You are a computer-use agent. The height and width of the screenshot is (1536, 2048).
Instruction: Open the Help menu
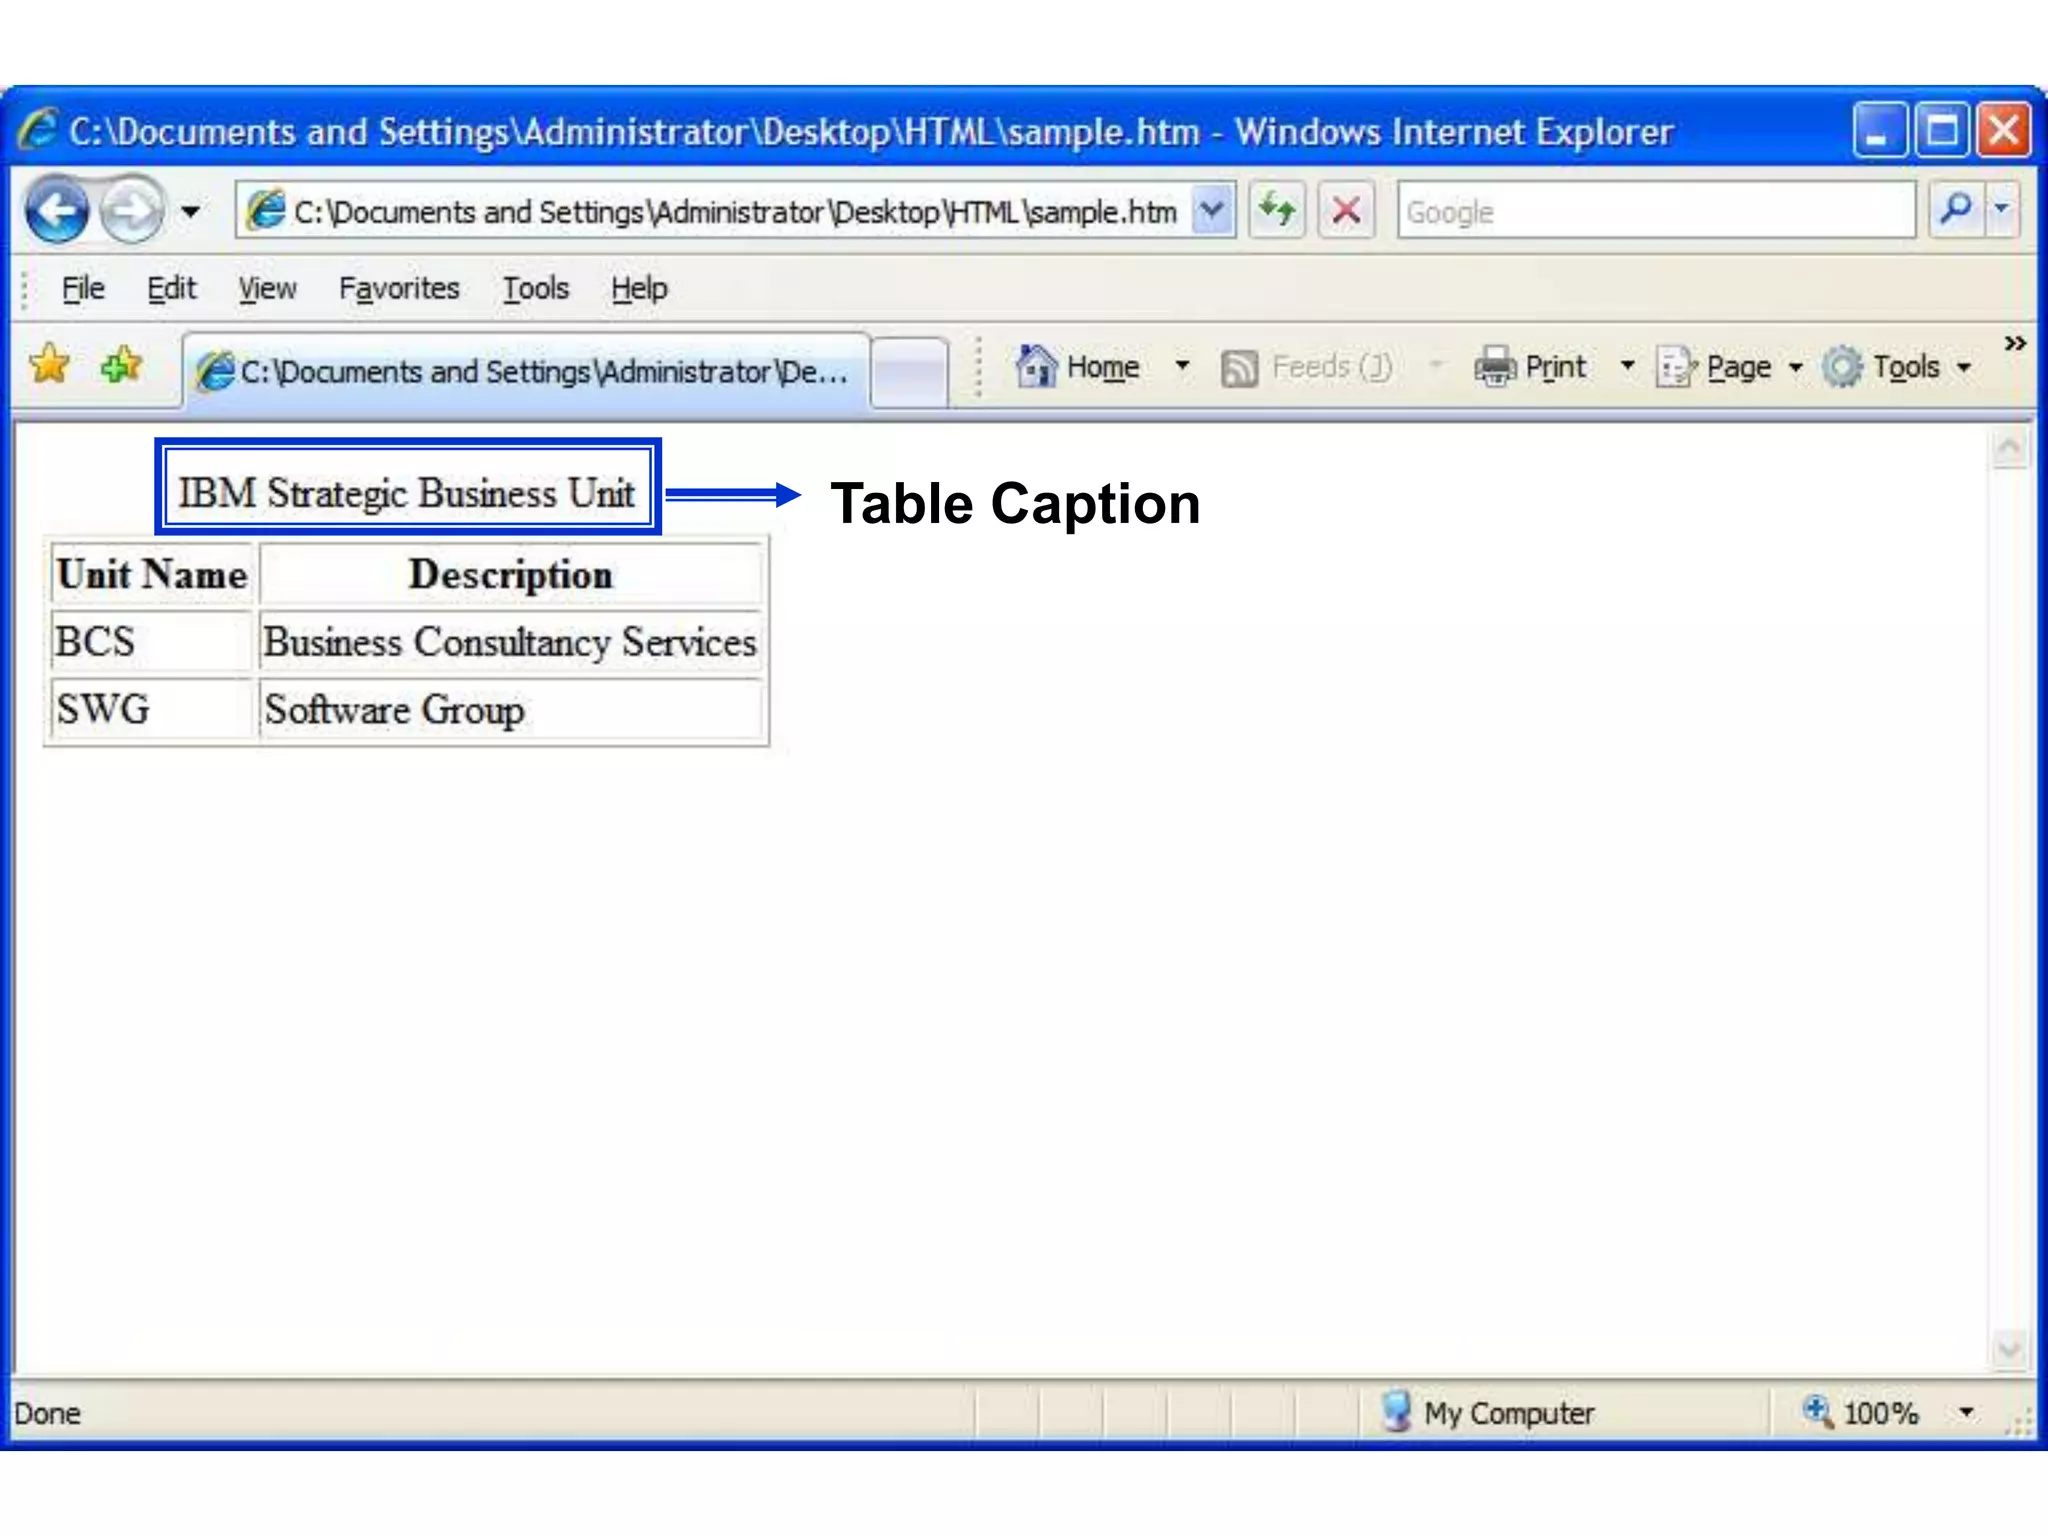click(639, 289)
